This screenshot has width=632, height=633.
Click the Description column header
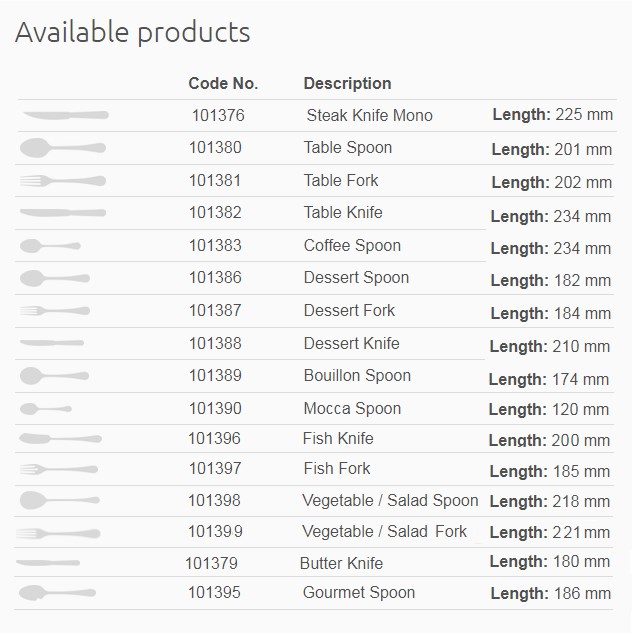click(347, 84)
